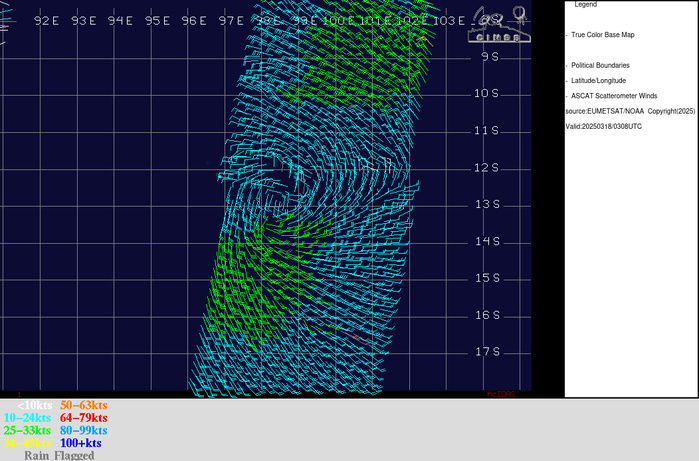The image size is (699, 461).
Task: Click the '12S' latitude label
Action: pos(486,168)
